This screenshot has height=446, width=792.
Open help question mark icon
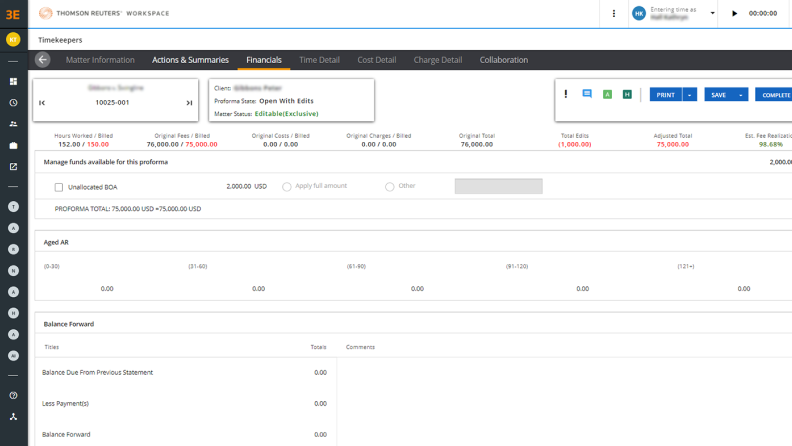(x=13, y=395)
